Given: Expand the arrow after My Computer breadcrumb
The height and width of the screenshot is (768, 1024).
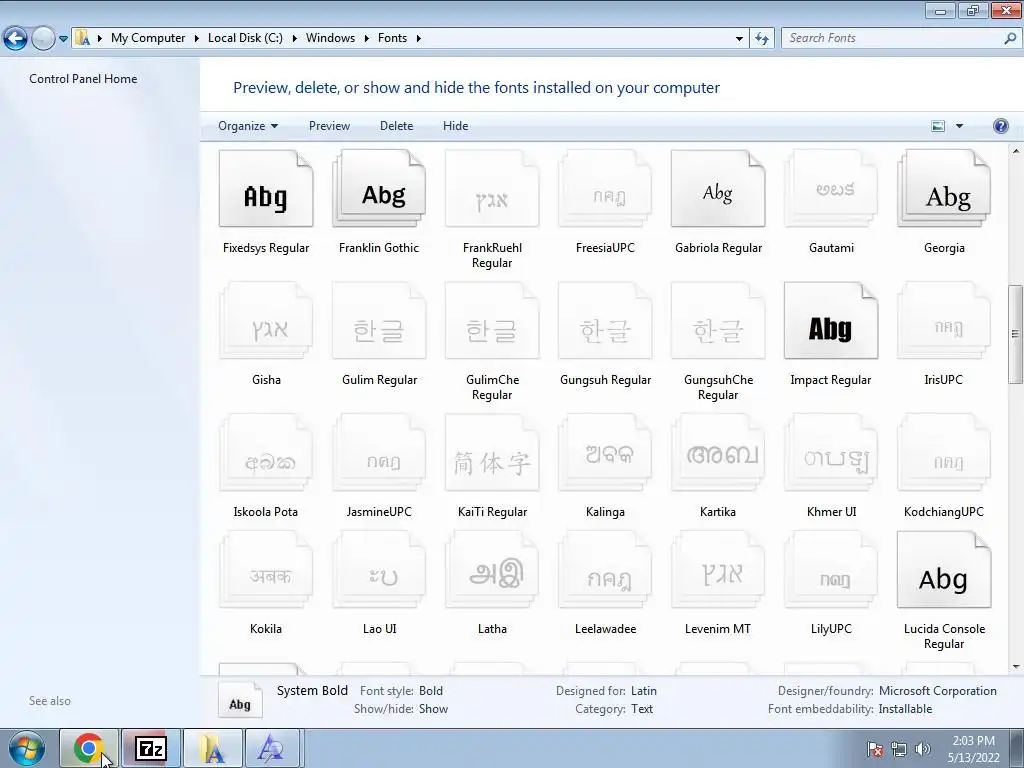Looking at the screenshot, I should (197, 39).
